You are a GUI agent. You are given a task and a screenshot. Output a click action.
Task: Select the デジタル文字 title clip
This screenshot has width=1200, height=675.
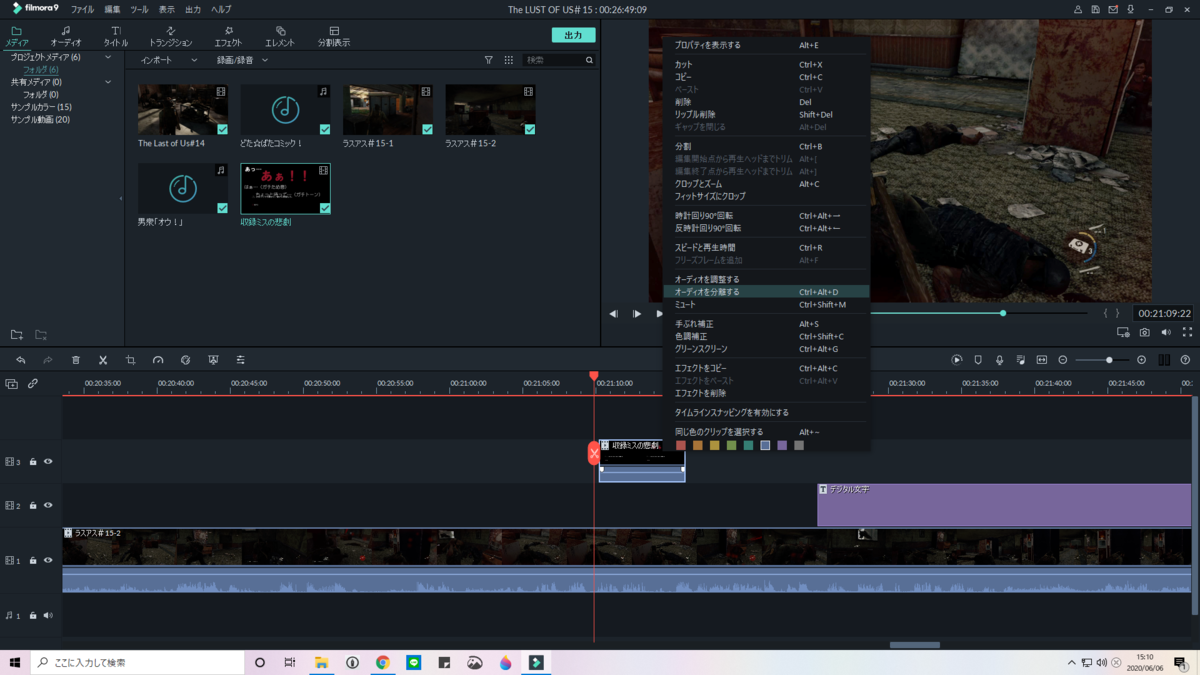click(x=1004, y=505)
